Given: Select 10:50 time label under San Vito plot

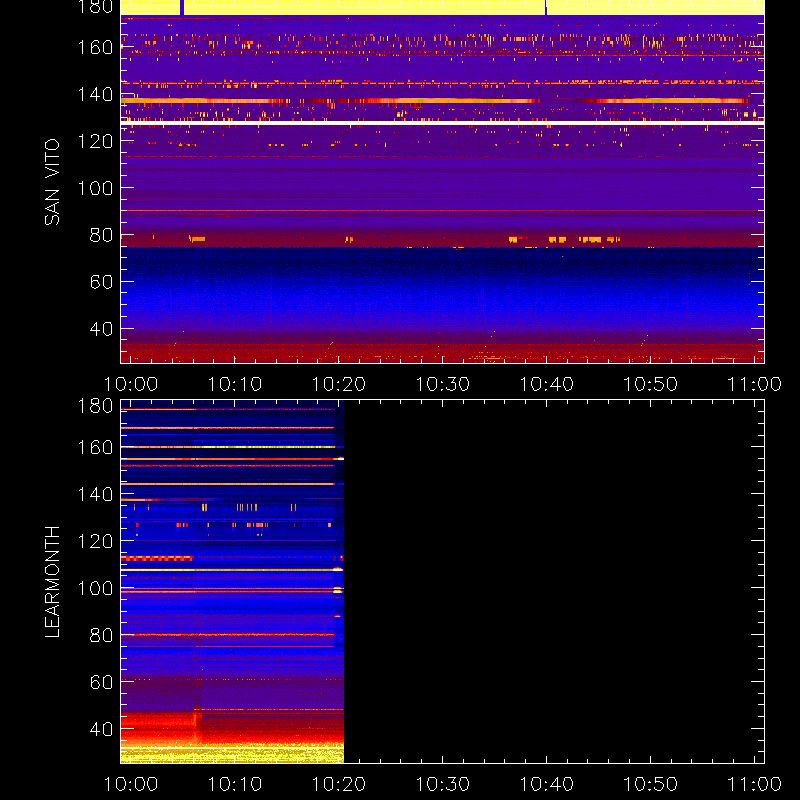Looking at the screenshot, I should click(651, 384).
